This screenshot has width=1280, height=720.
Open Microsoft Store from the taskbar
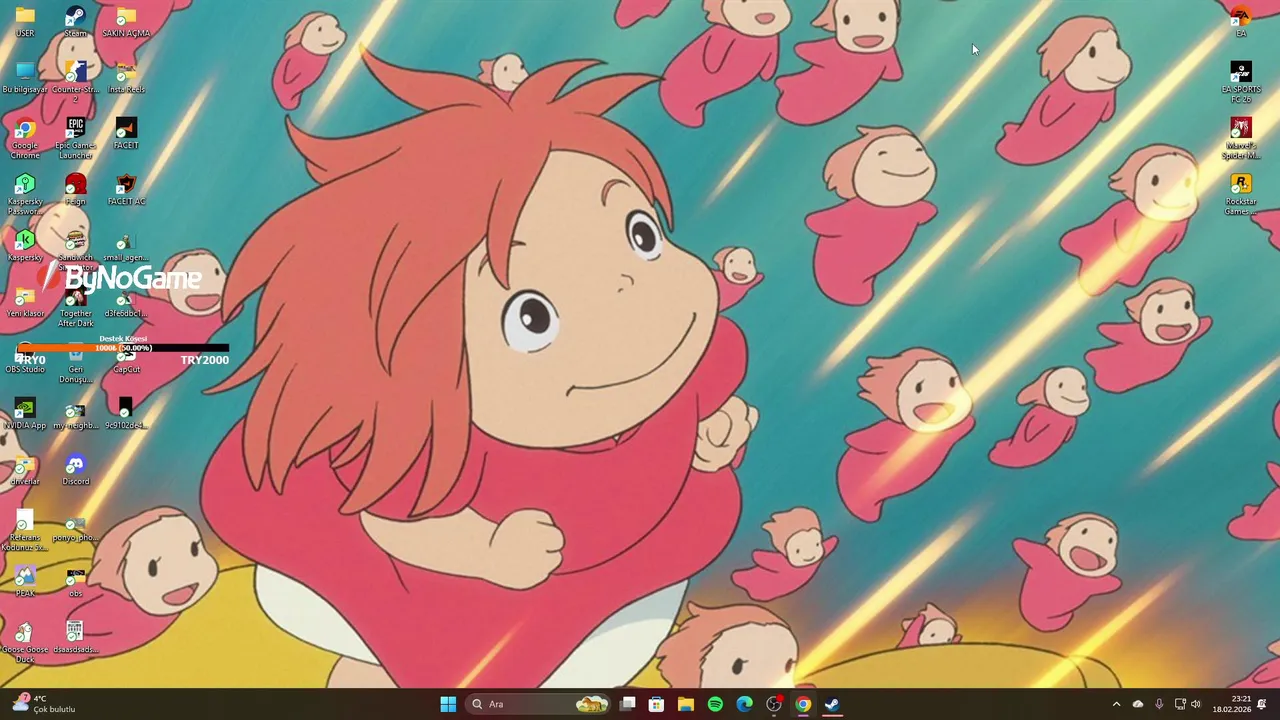[x=656, y=704]
